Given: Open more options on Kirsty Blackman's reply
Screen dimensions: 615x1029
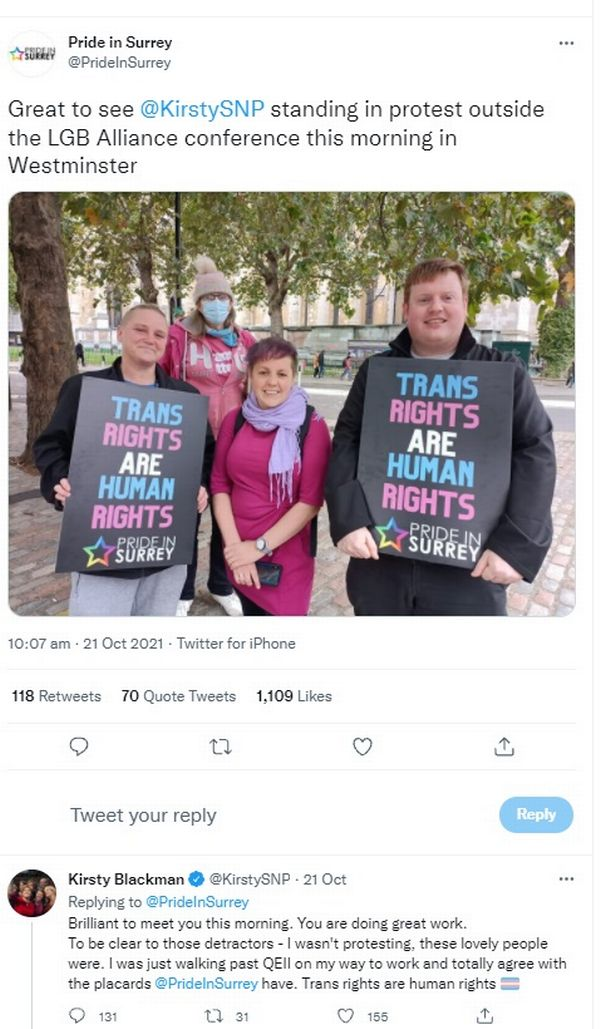Looking at the screenshot, I should pos(566,879).
